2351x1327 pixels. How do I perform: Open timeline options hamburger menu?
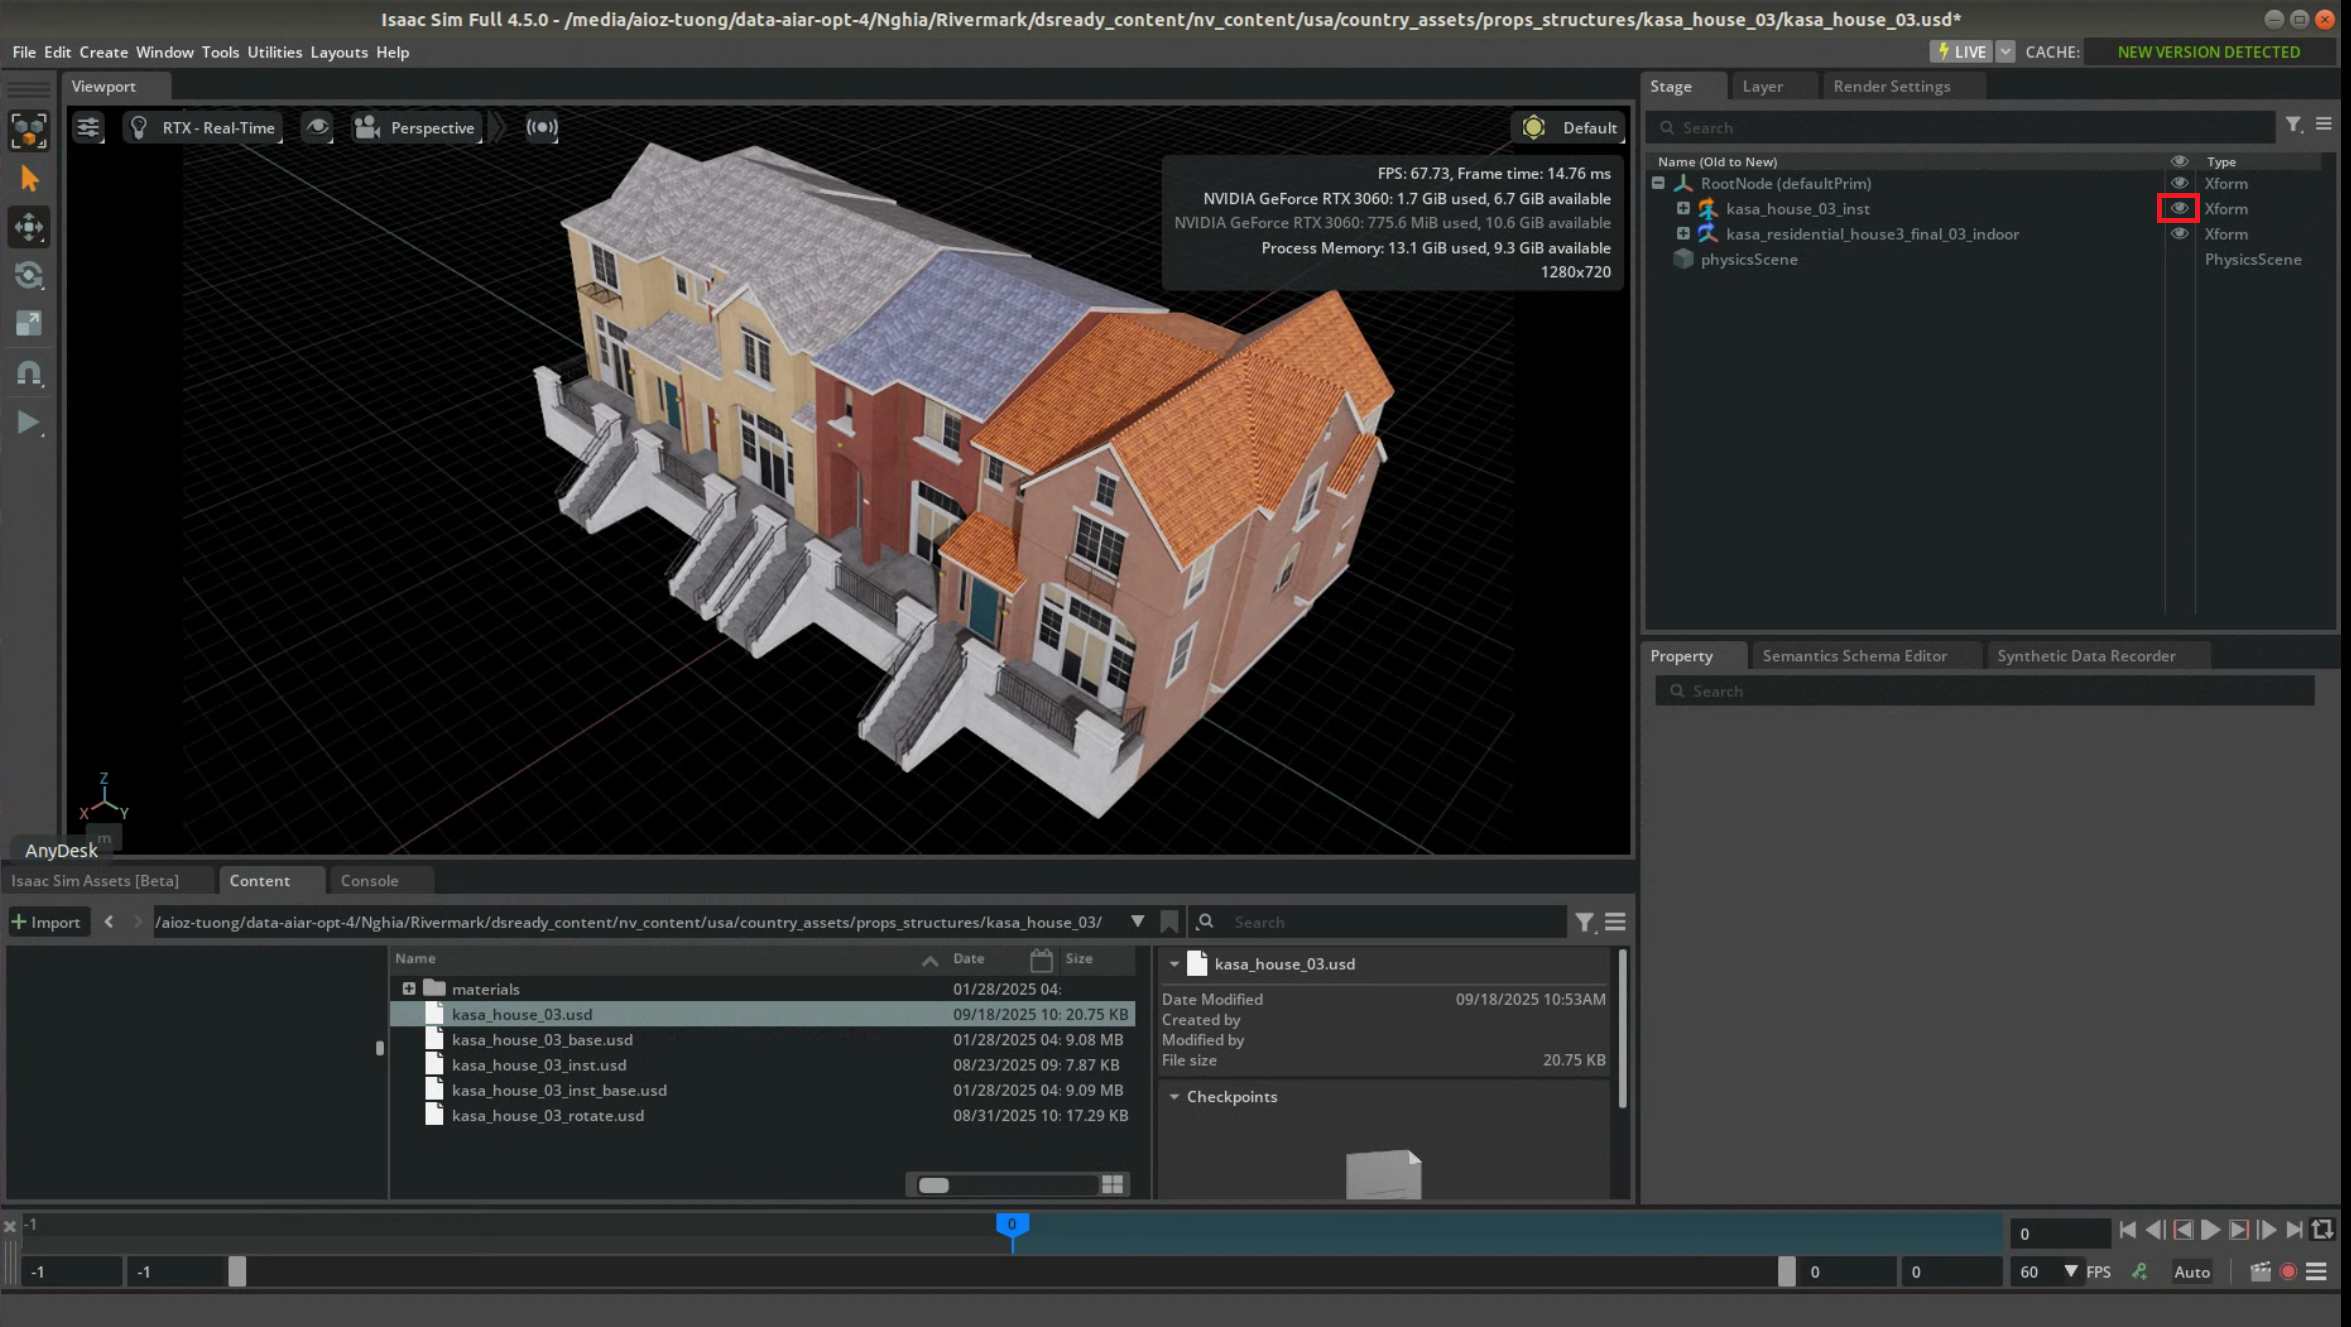(x=2317, y=1272)
